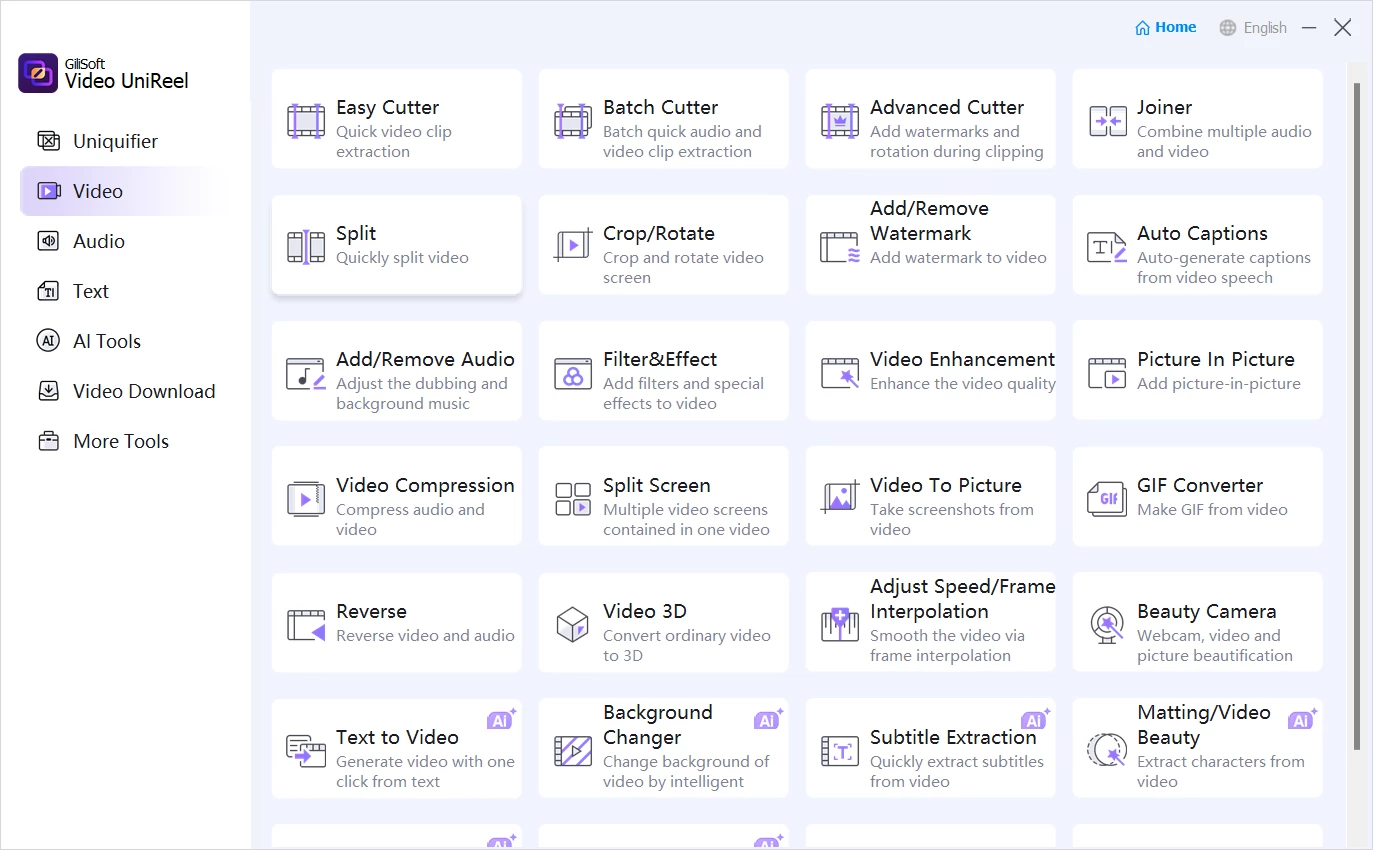The width and height of the screenshot is (1373, 850).
Task: Click the Easy Cutter tool icon
Action: pos(306,121)
